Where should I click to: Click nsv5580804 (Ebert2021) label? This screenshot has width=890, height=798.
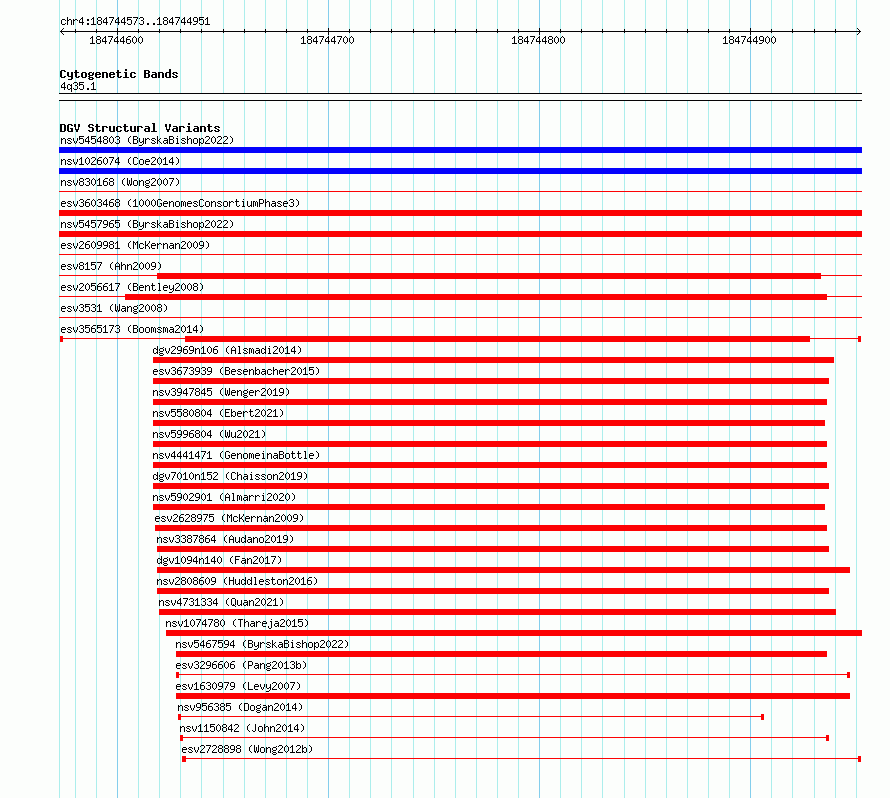point(218,413)
